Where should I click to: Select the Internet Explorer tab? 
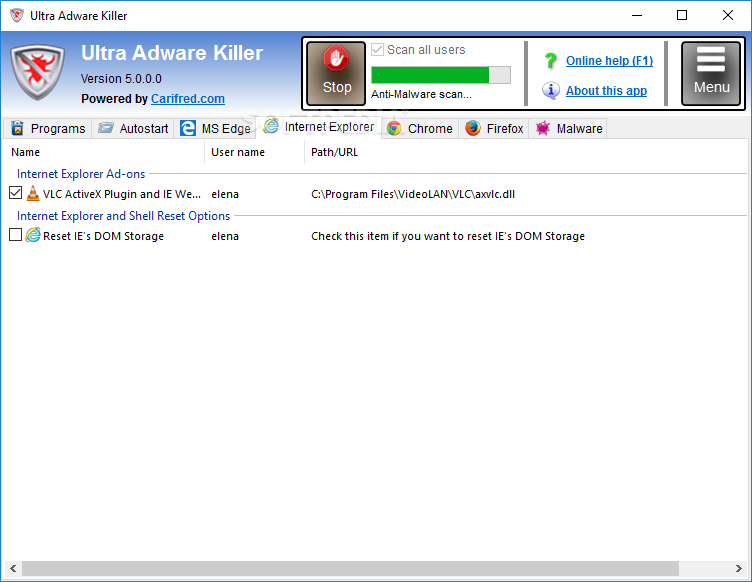click(319, 127)
